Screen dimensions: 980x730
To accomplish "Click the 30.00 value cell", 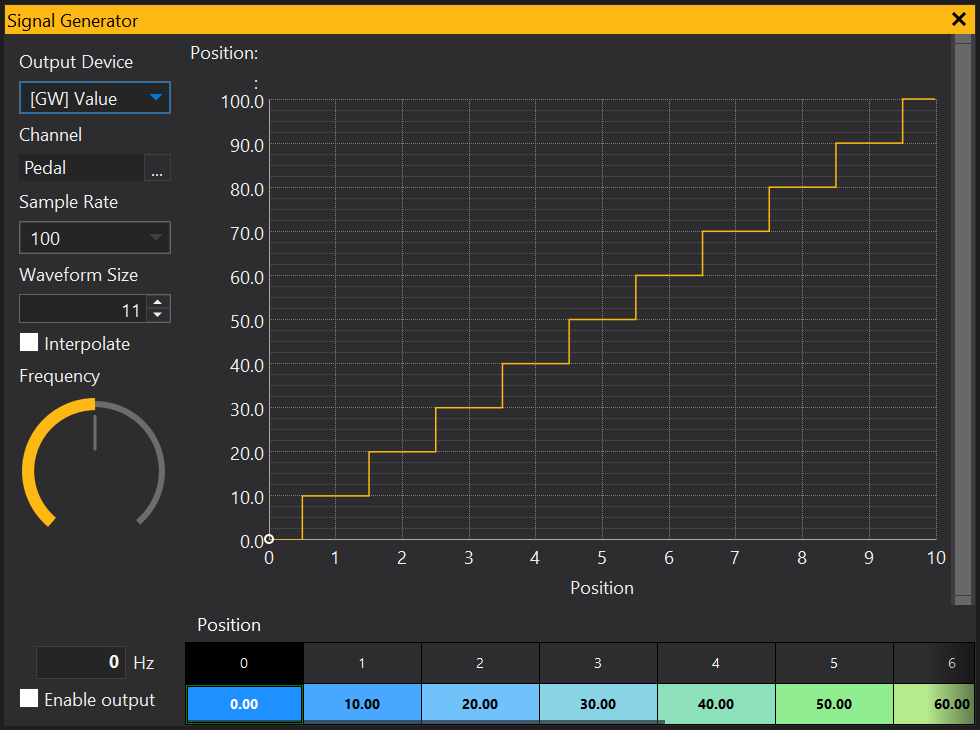I will click(598, 704).
